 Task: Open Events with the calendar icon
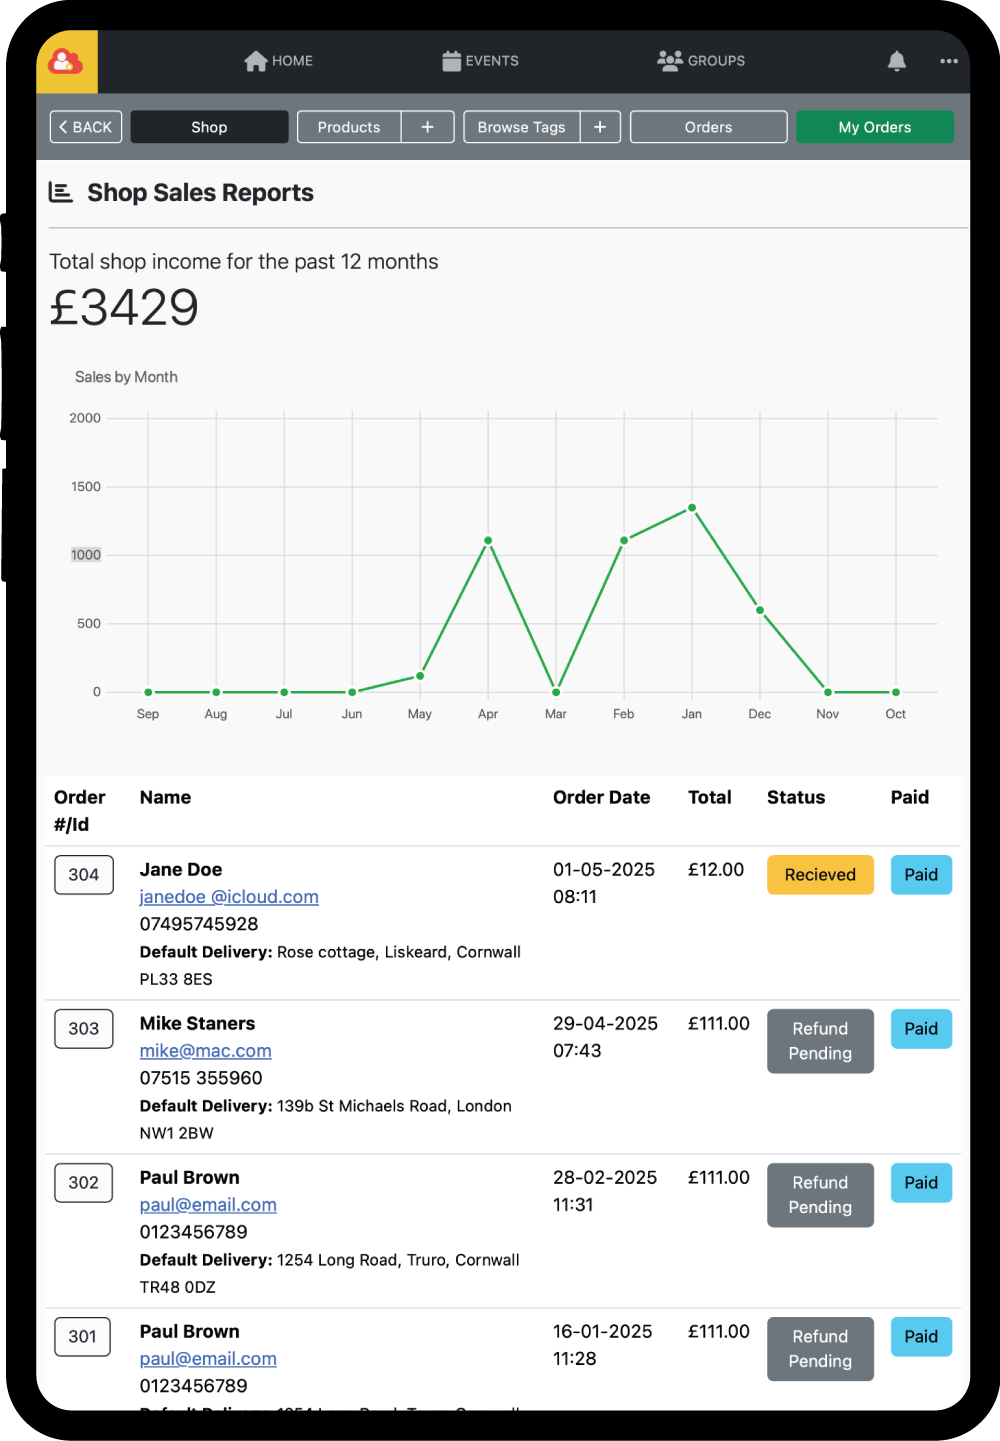(x=452, y=61)
